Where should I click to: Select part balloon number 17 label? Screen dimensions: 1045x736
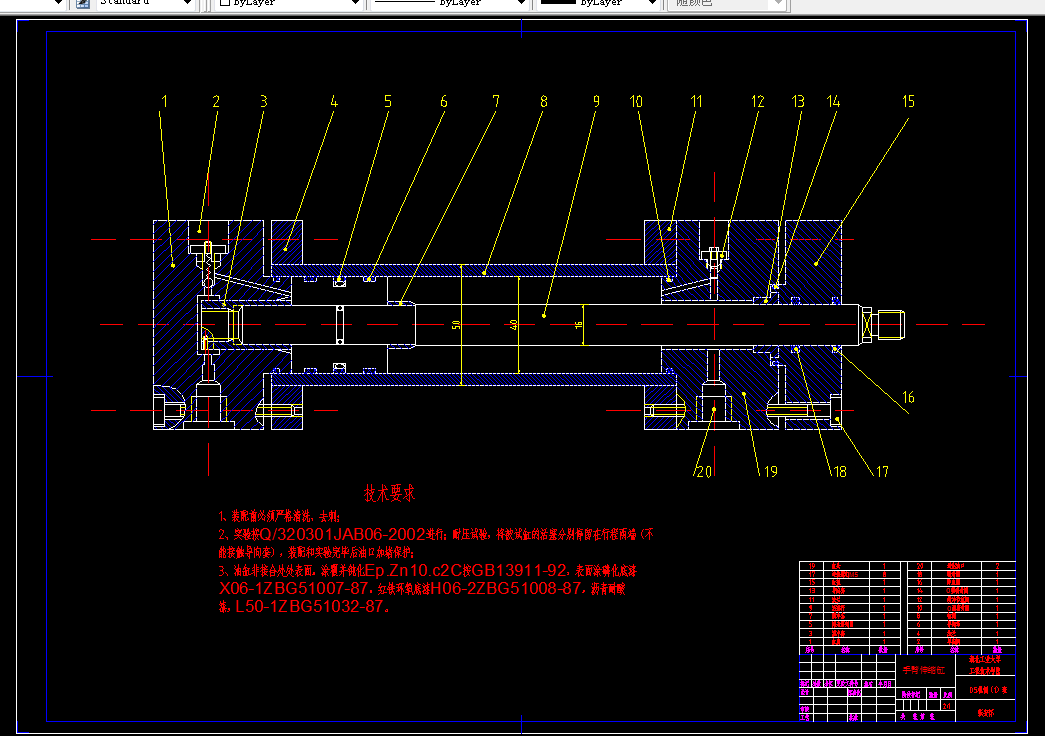tap(882, 472)
